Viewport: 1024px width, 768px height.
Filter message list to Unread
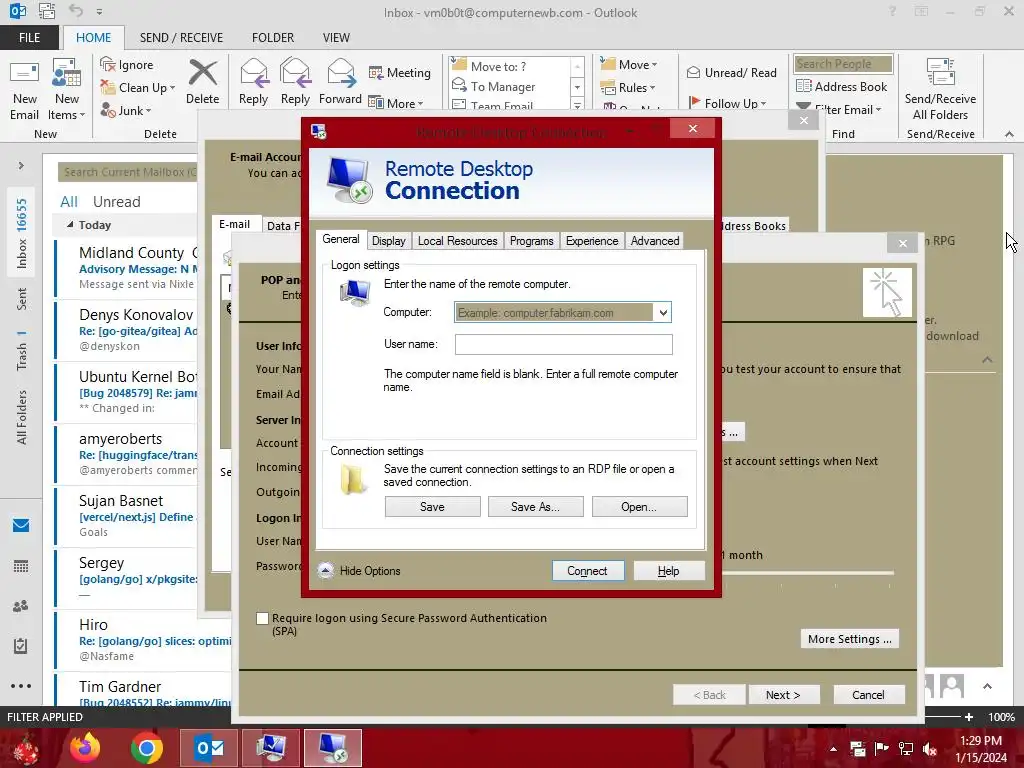(116, 201)
